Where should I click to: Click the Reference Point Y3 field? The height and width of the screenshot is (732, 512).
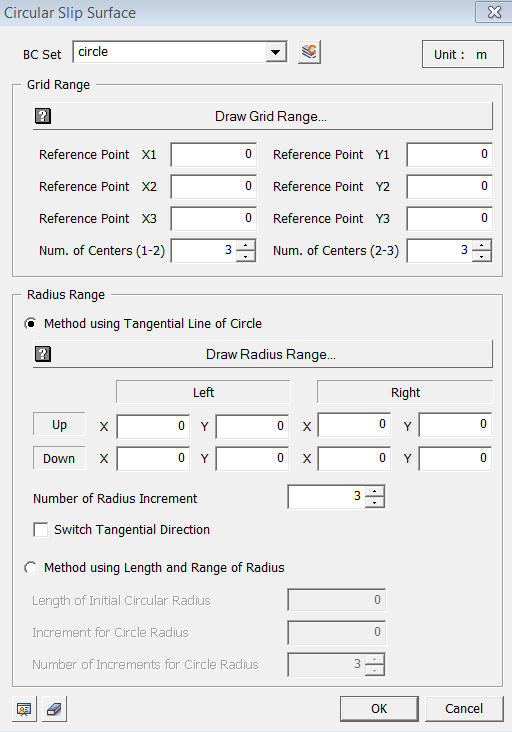click(449, 218)
